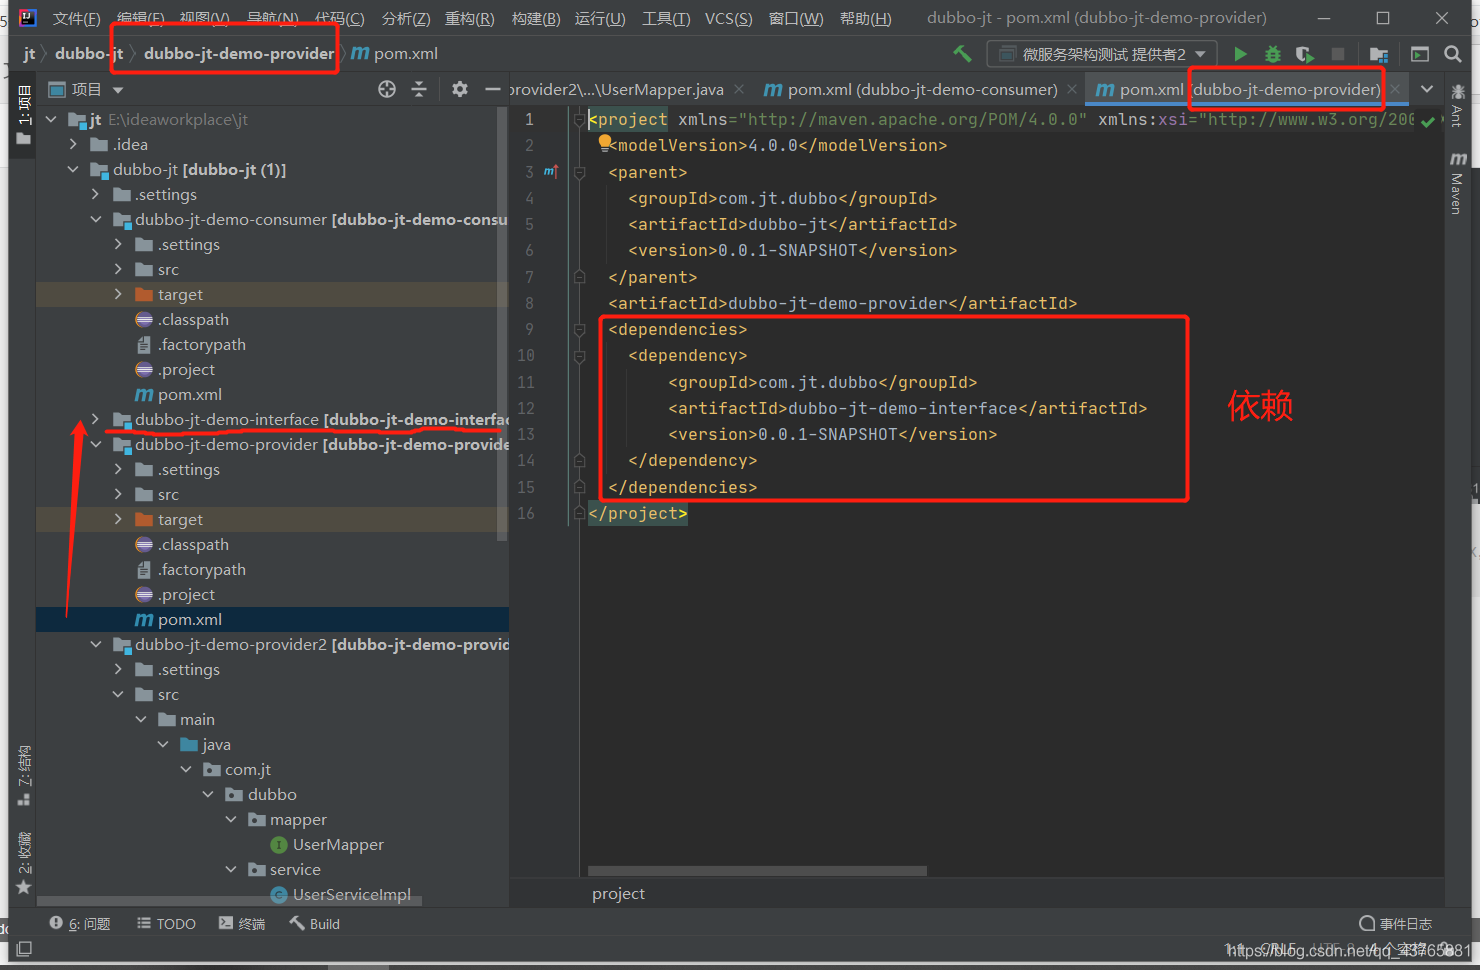Open the TODO tool window
1480x970 pixels.
pyautogui.click(x=166, y=924)
